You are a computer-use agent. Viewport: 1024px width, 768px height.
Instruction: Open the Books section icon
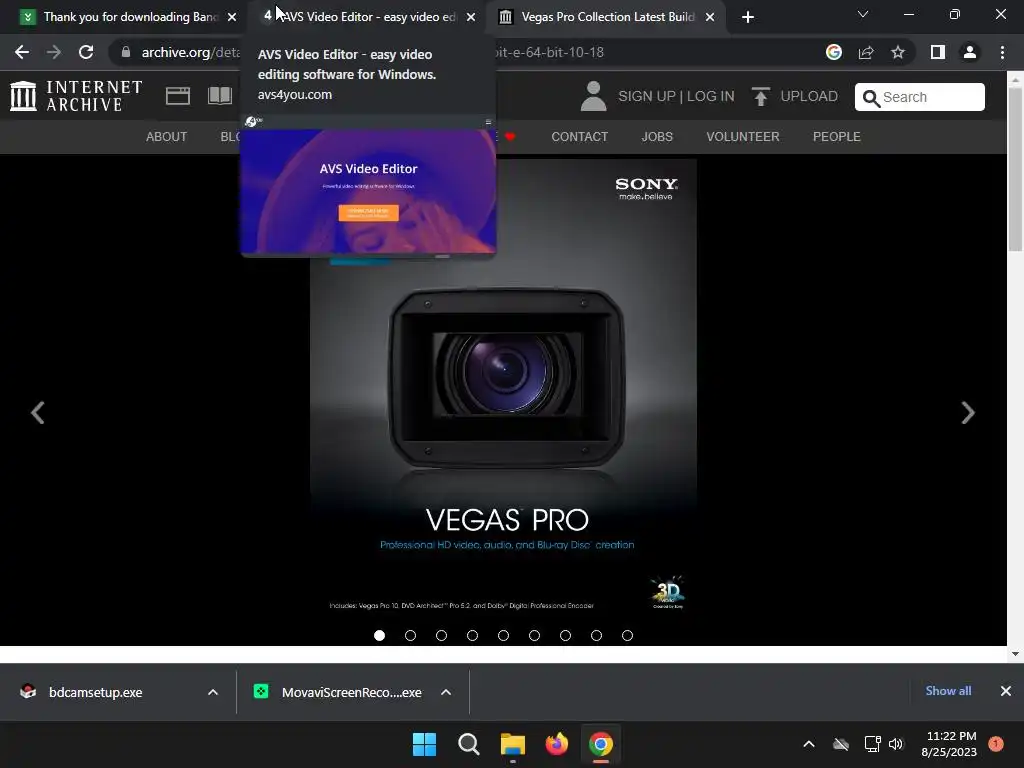point(220,96)
